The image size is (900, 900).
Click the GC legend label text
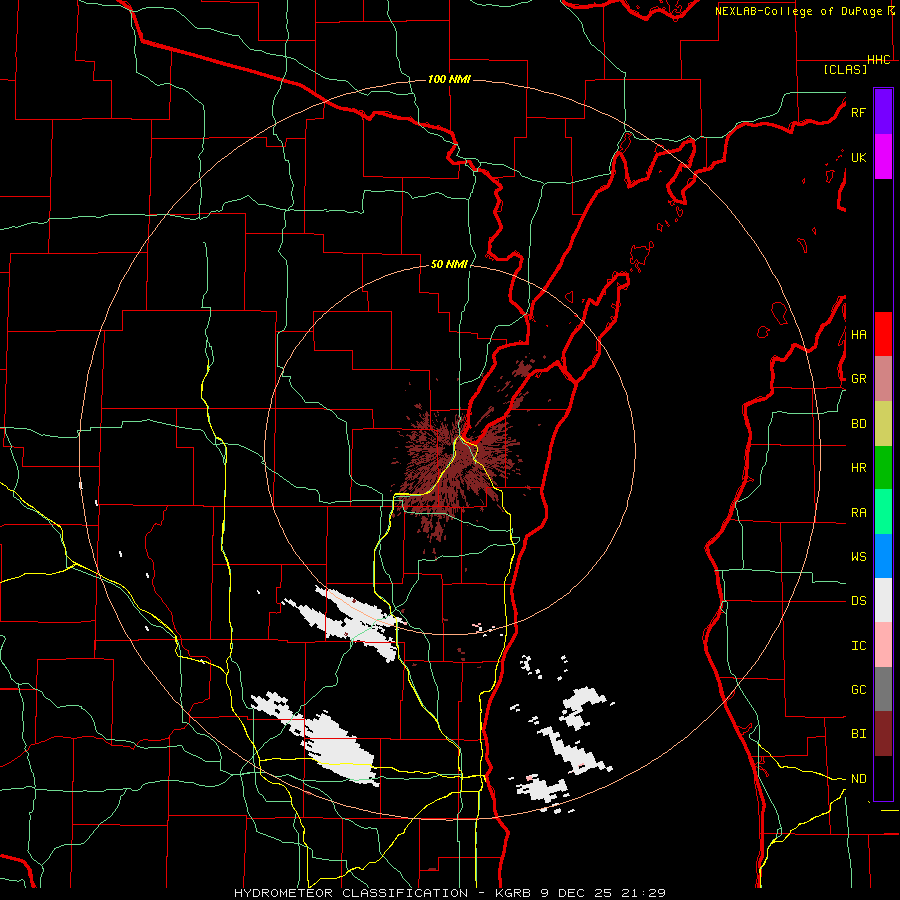[858, 690]
